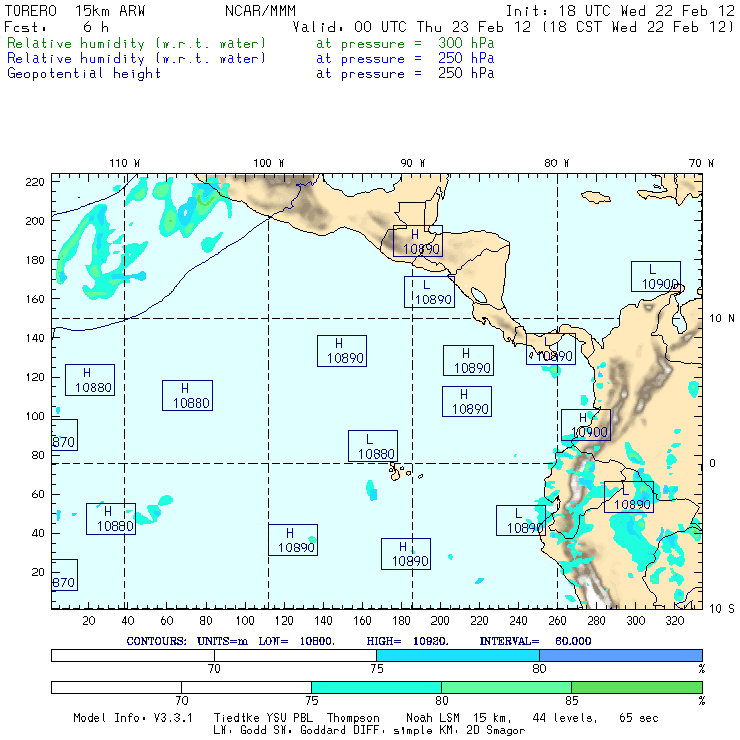
Task: Click the 'Model Info: V3.3.1' text
Action: coord(133,718)
